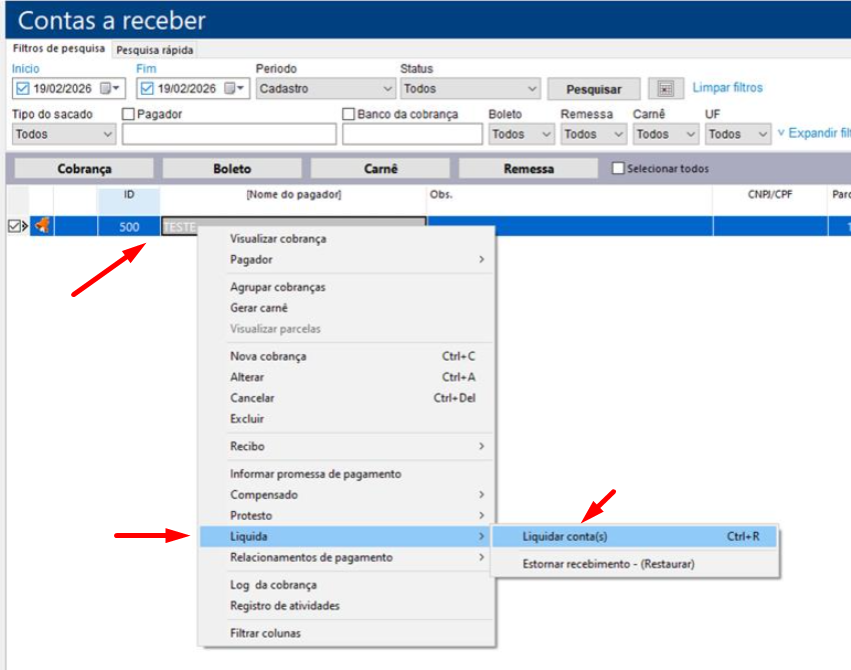
Task: Check the Banco da cobrança checkbox
Action: [x=349, y=114]
